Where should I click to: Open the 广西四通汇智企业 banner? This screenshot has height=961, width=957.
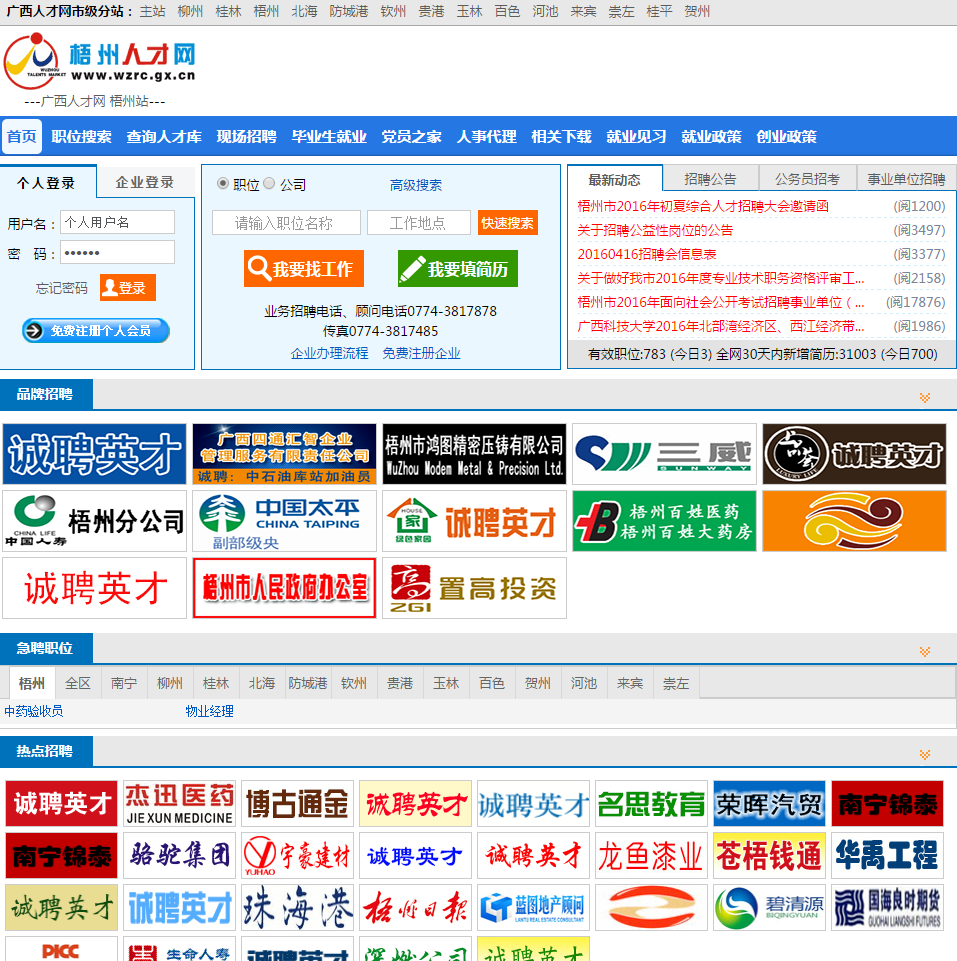(284, 454)
